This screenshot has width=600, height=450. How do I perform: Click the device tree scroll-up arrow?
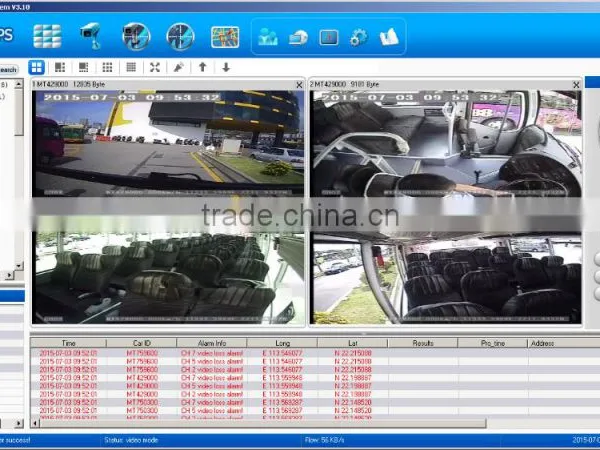[19, 84]
